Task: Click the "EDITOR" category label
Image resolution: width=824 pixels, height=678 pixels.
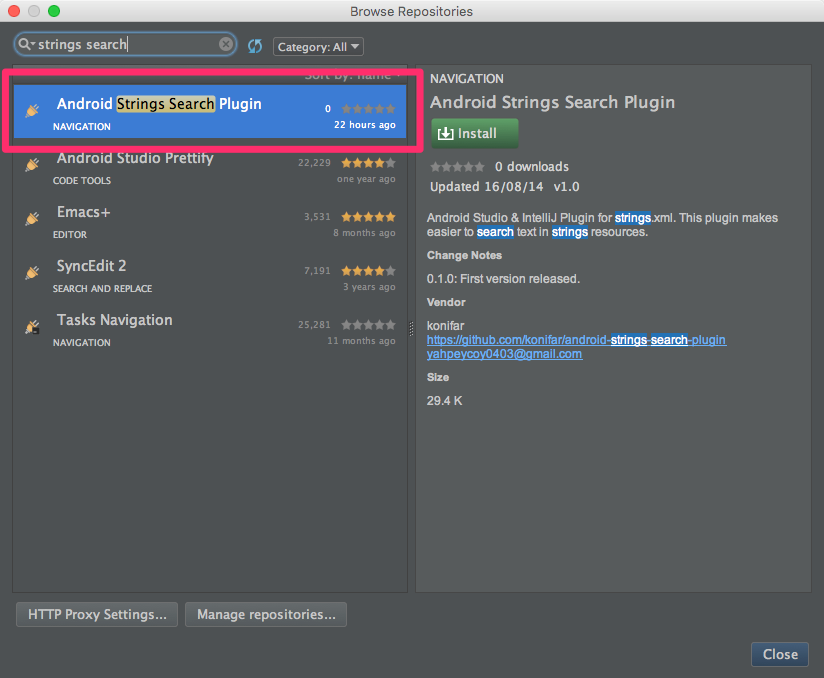Action: 70,235
